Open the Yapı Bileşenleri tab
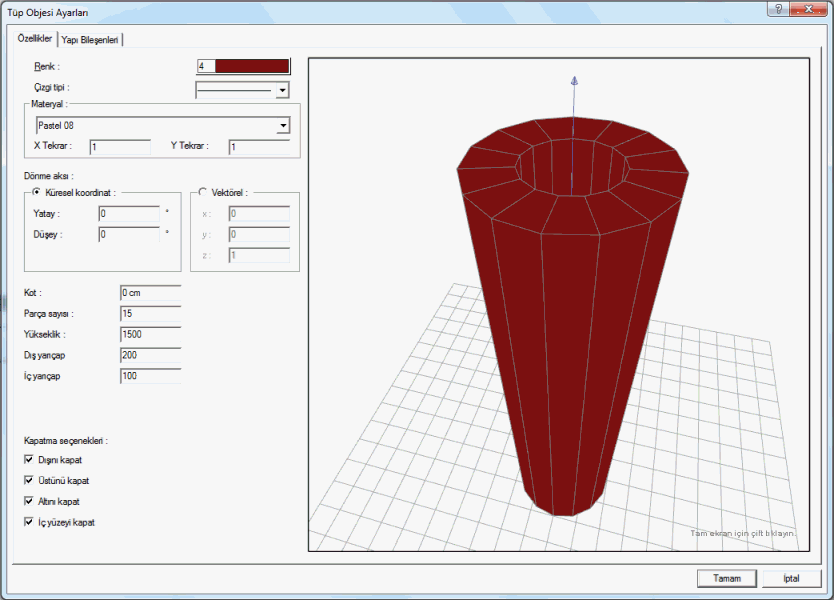The image size is (834, 600). 89,40
